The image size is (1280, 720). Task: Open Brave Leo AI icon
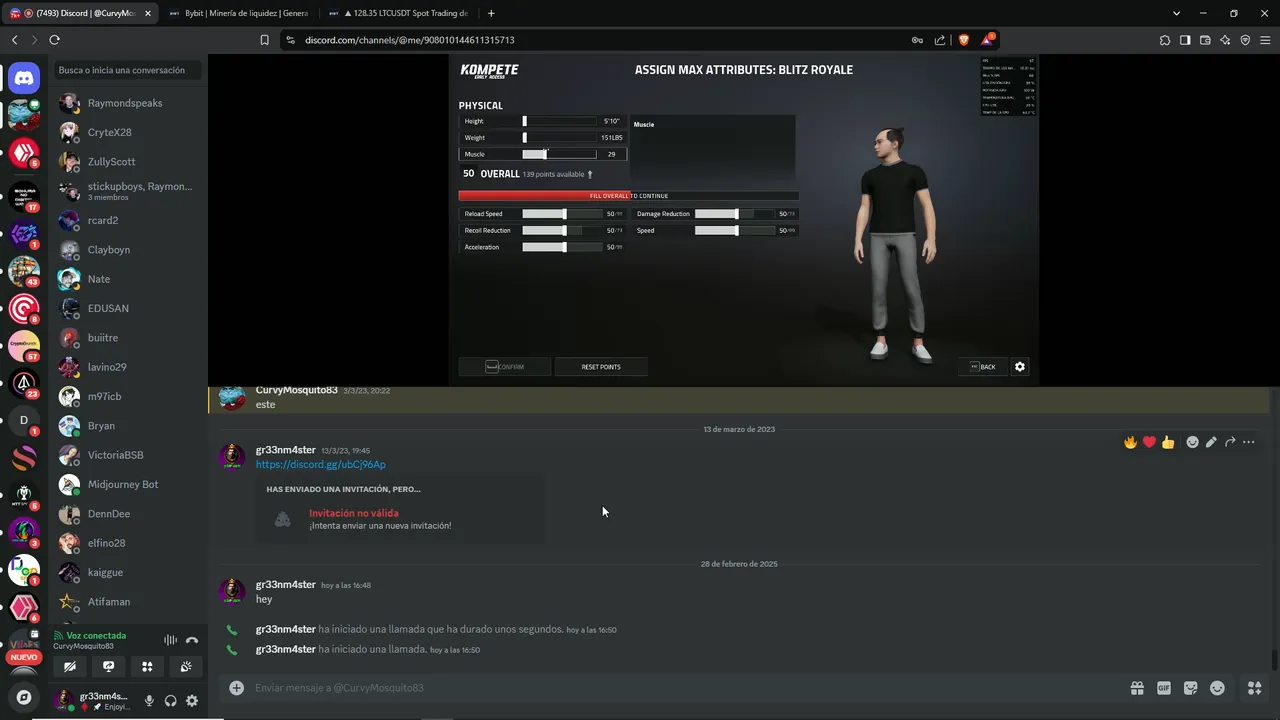1225,40
